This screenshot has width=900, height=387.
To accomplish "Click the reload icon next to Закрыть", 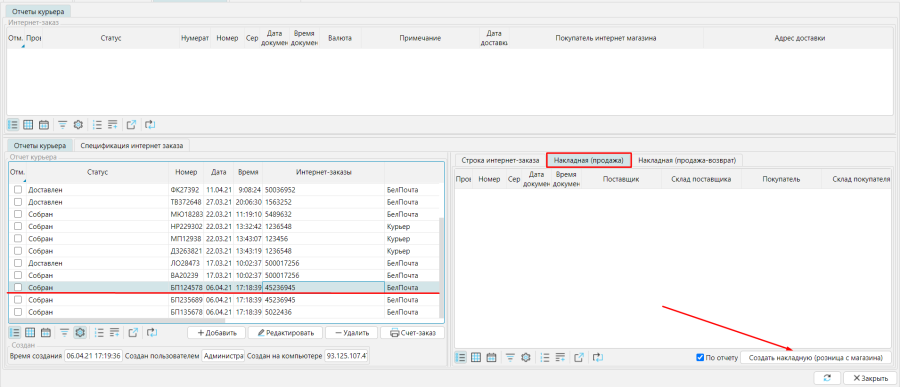I will point(827,378).
